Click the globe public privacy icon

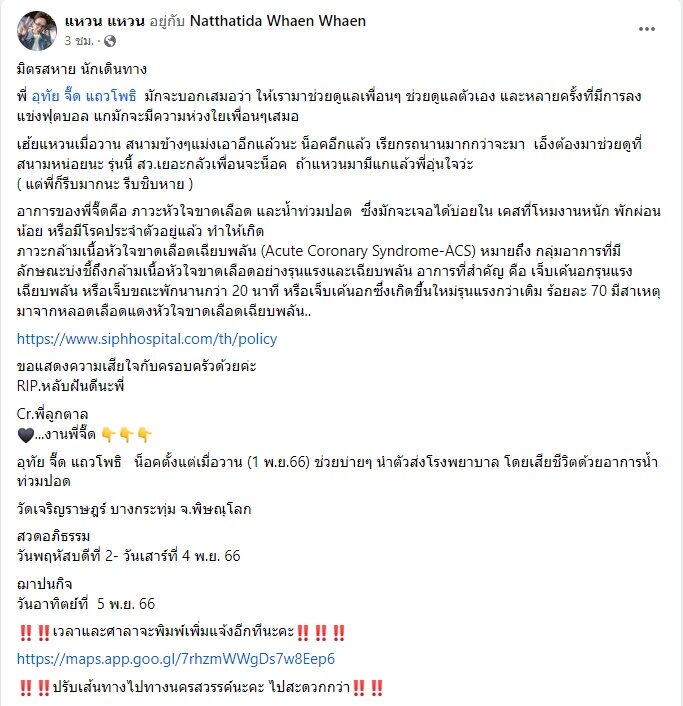coord(110,41)
